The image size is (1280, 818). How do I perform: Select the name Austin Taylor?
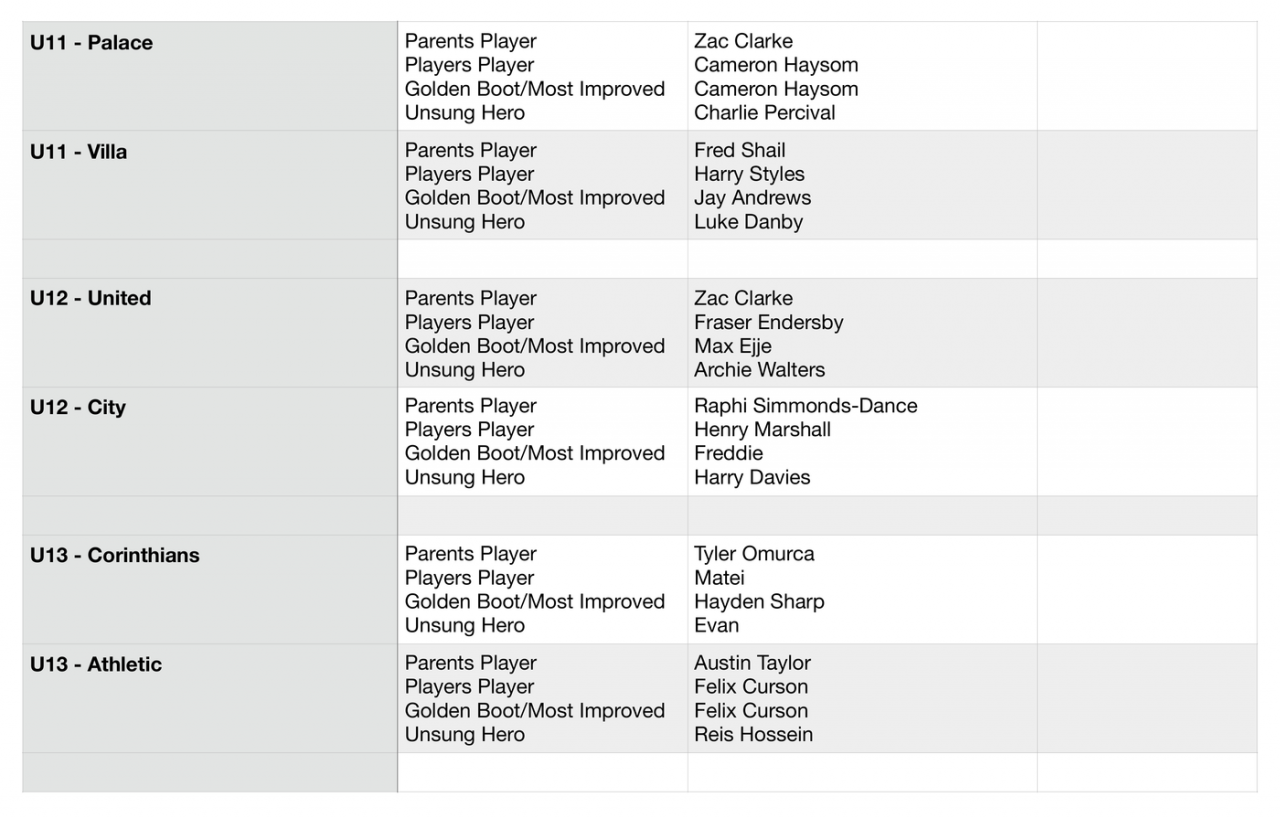point(752,663)
